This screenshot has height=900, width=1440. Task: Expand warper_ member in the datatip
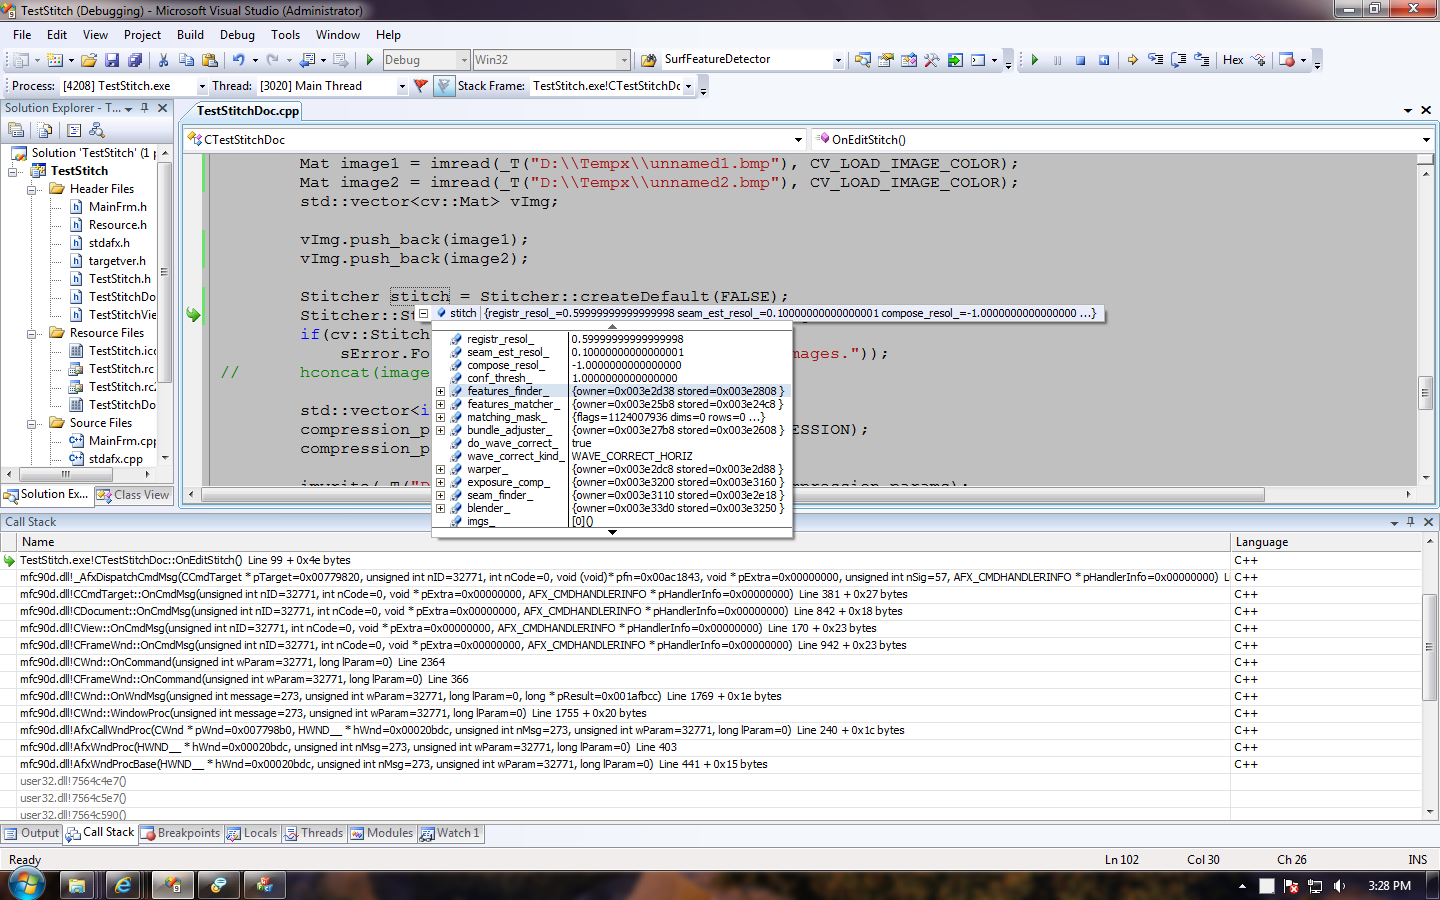(440, 469)
